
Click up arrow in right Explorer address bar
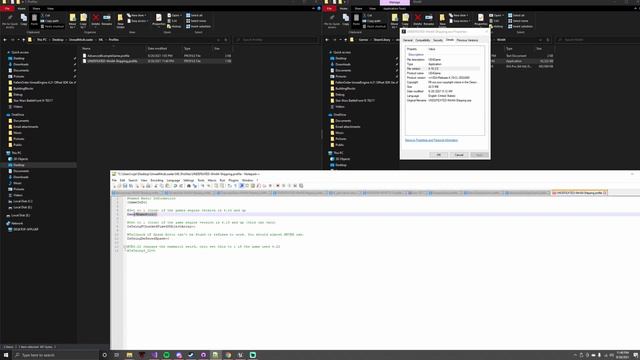point(345,40)
